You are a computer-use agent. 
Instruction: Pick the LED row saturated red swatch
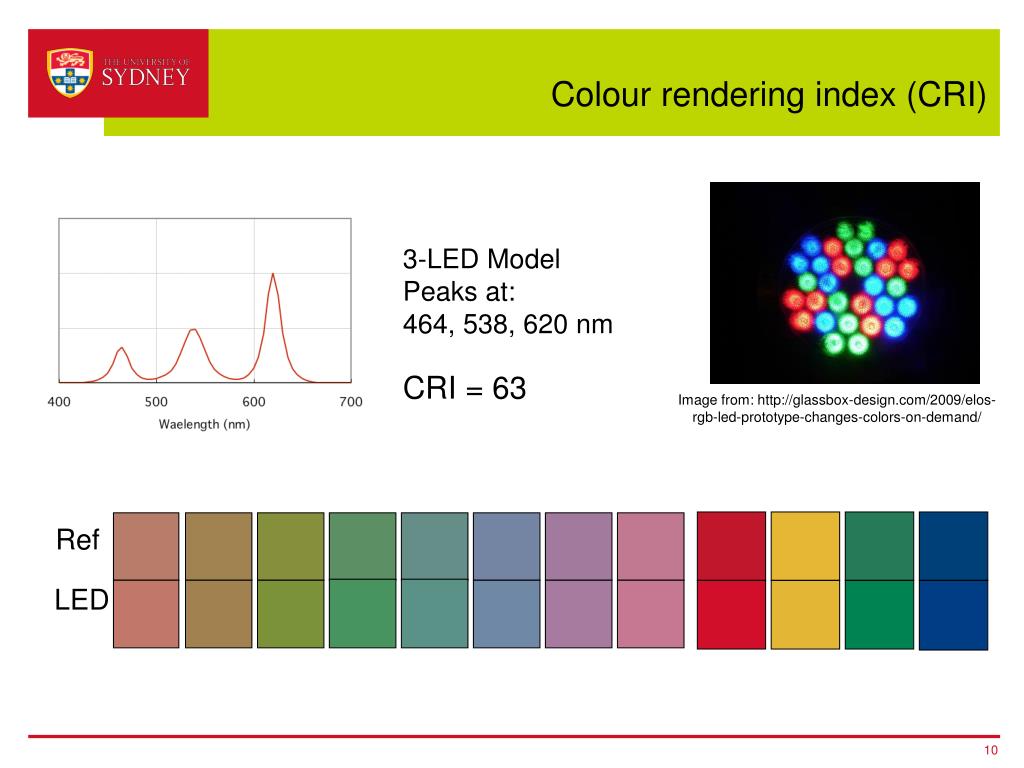click(x=731, y=615)
